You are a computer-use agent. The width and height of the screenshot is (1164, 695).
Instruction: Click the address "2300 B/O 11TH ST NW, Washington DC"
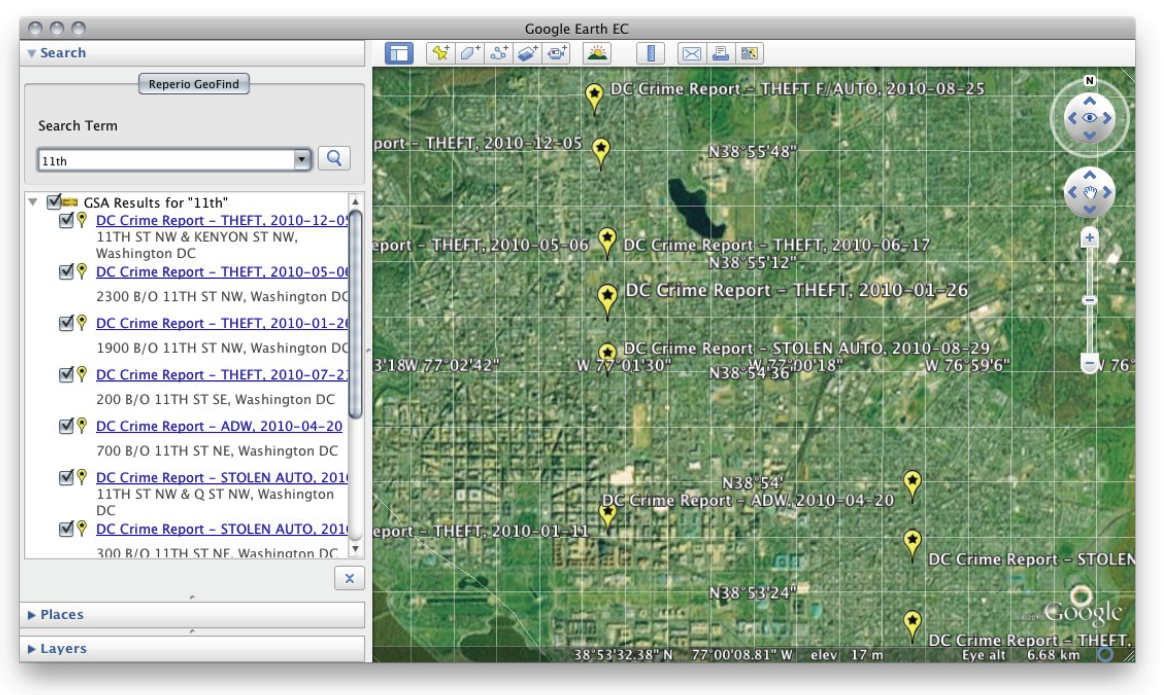point(222,296)
